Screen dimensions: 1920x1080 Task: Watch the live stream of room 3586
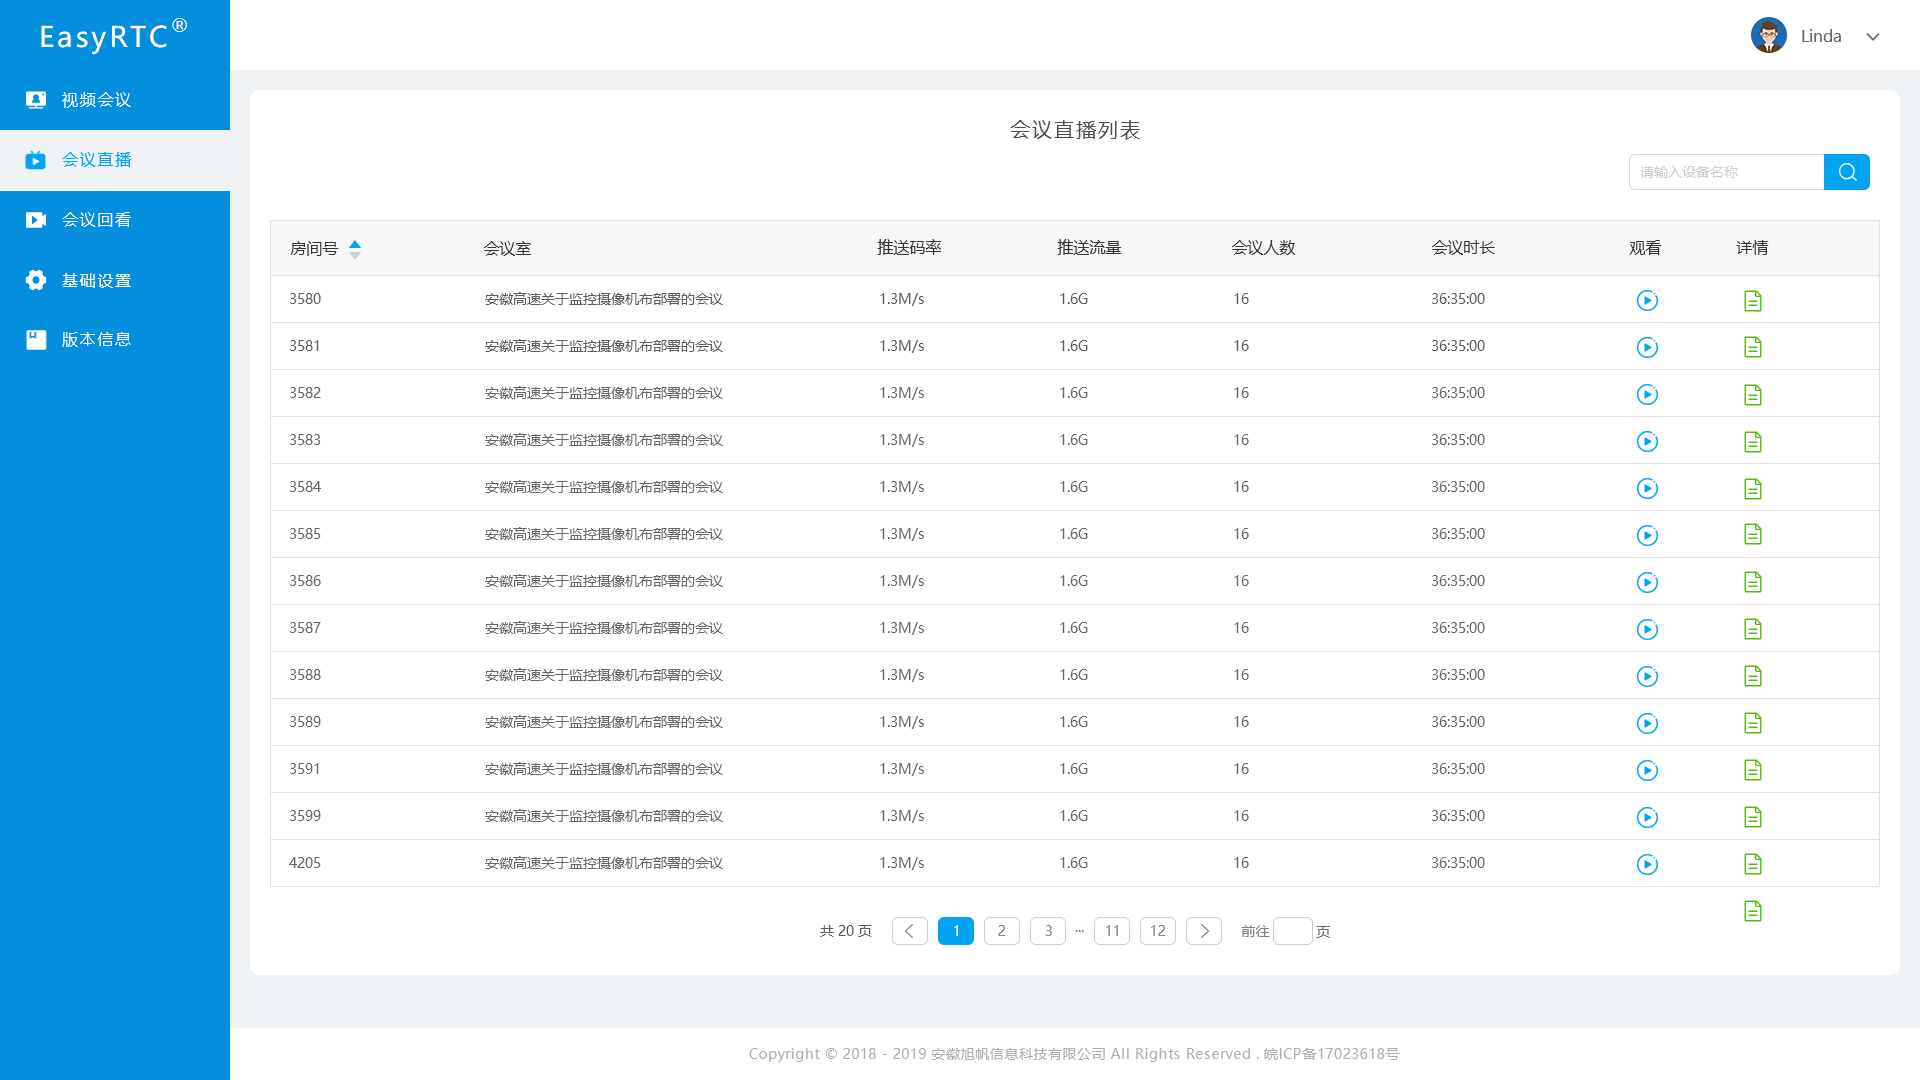(1647, 582)
